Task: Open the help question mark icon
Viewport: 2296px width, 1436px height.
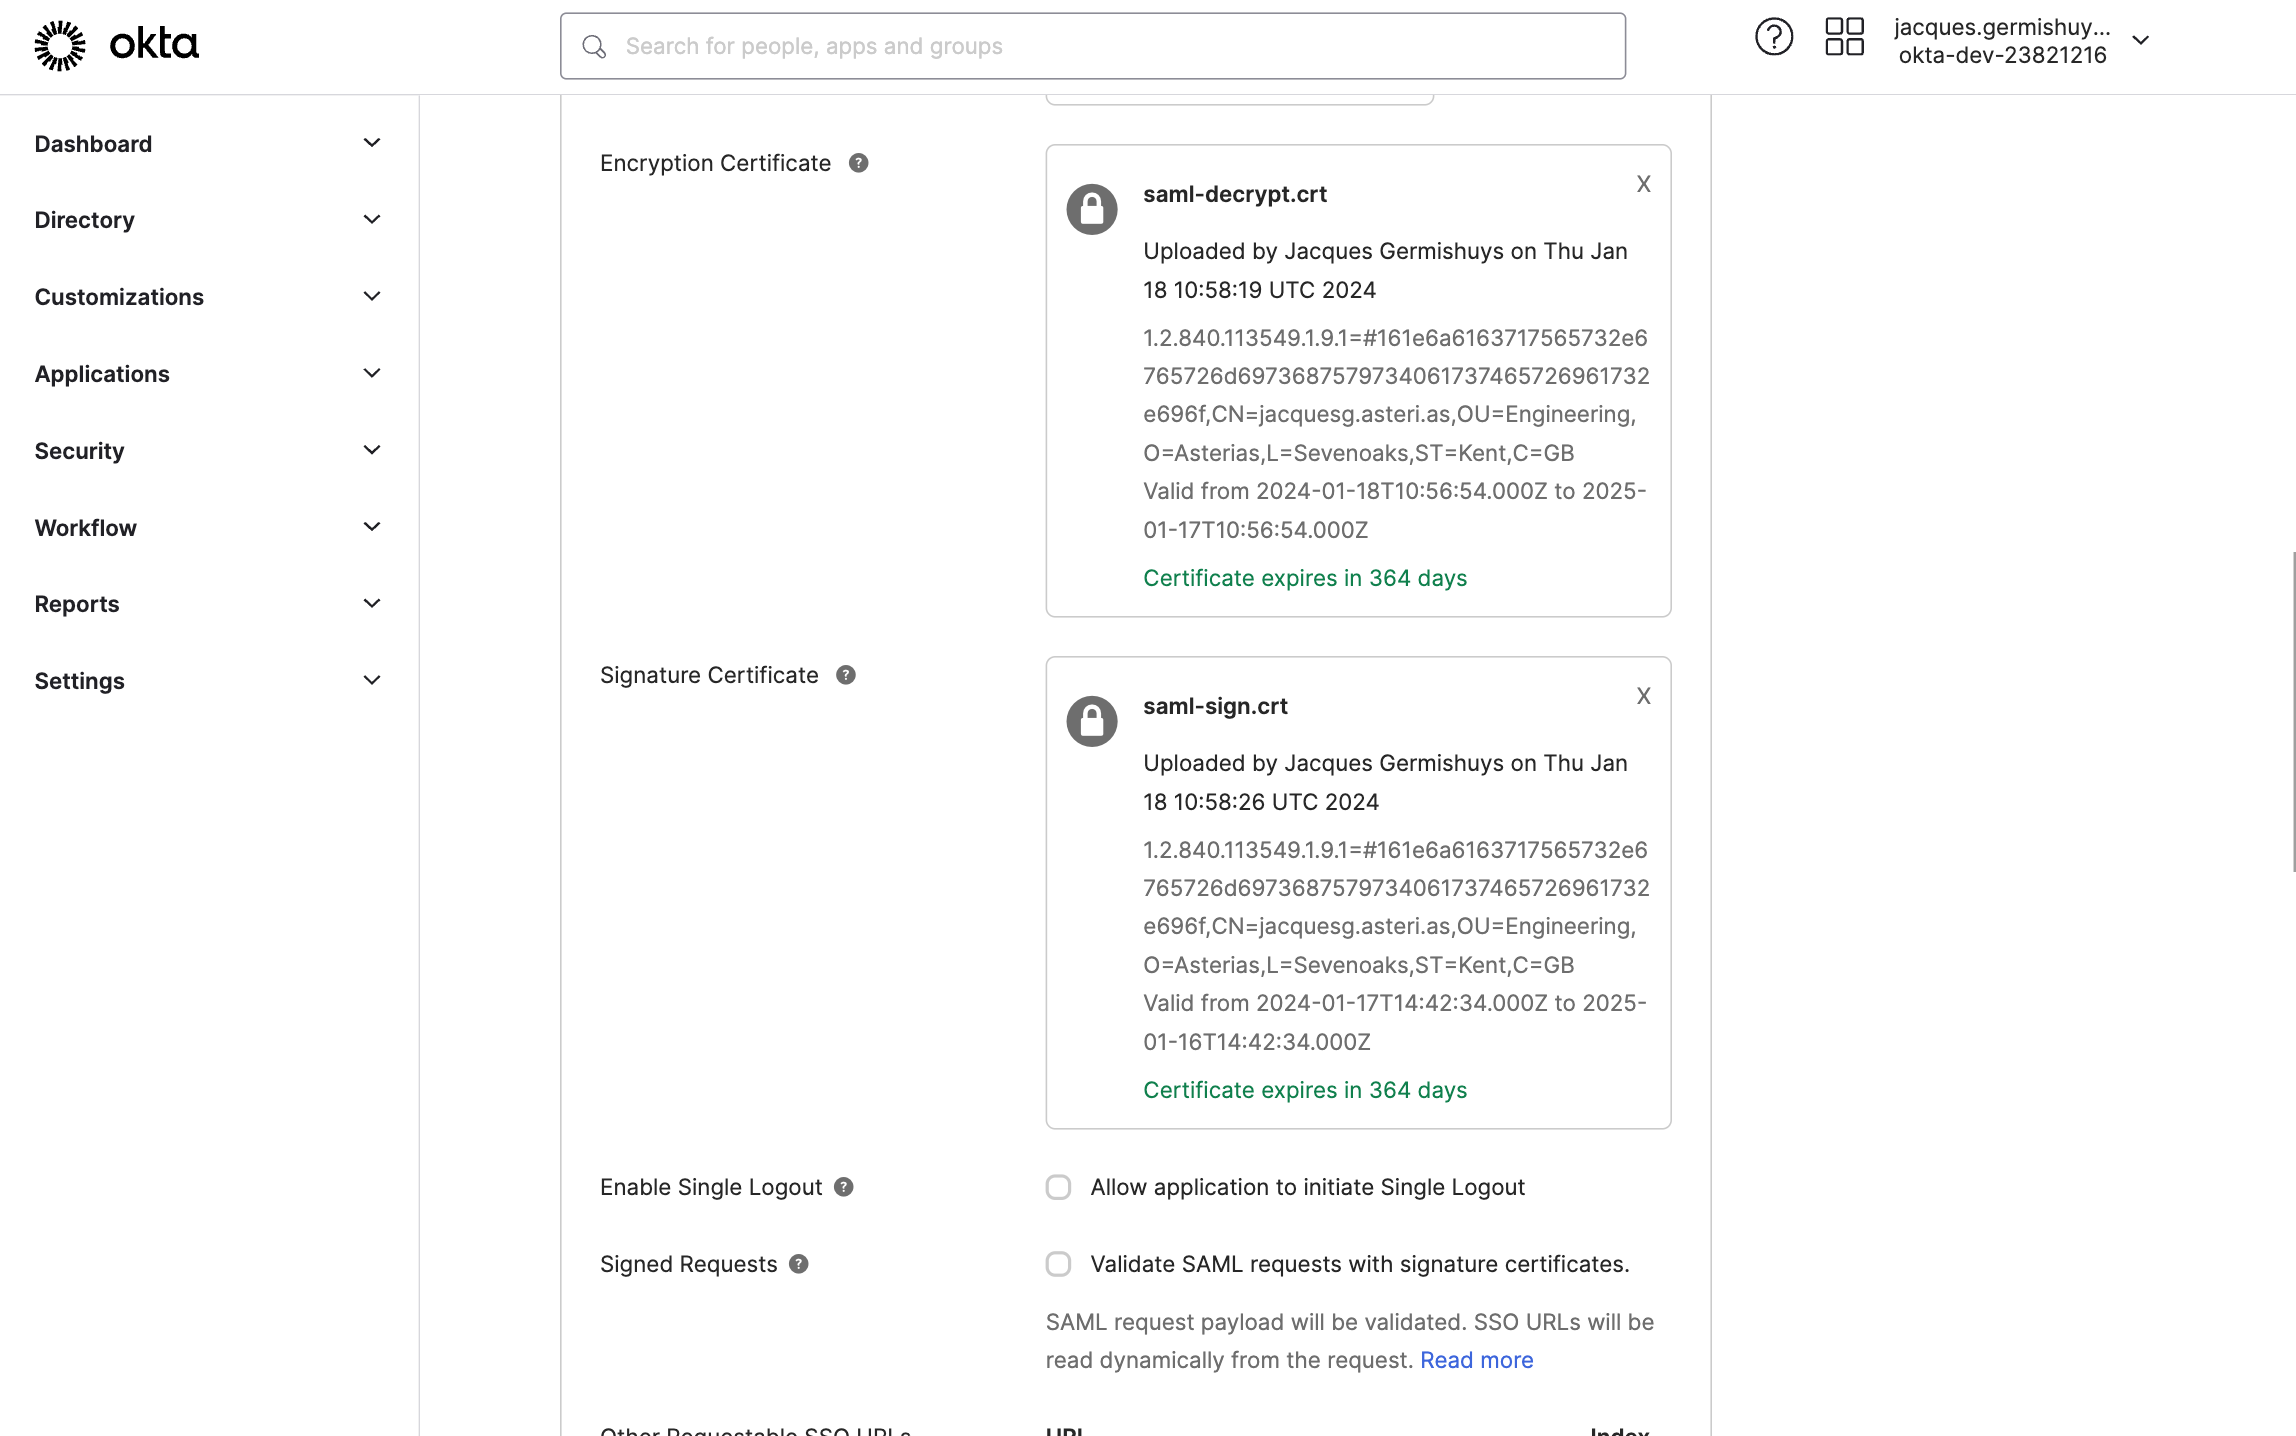Action: pyautogui.click(x=1774, y=36)
